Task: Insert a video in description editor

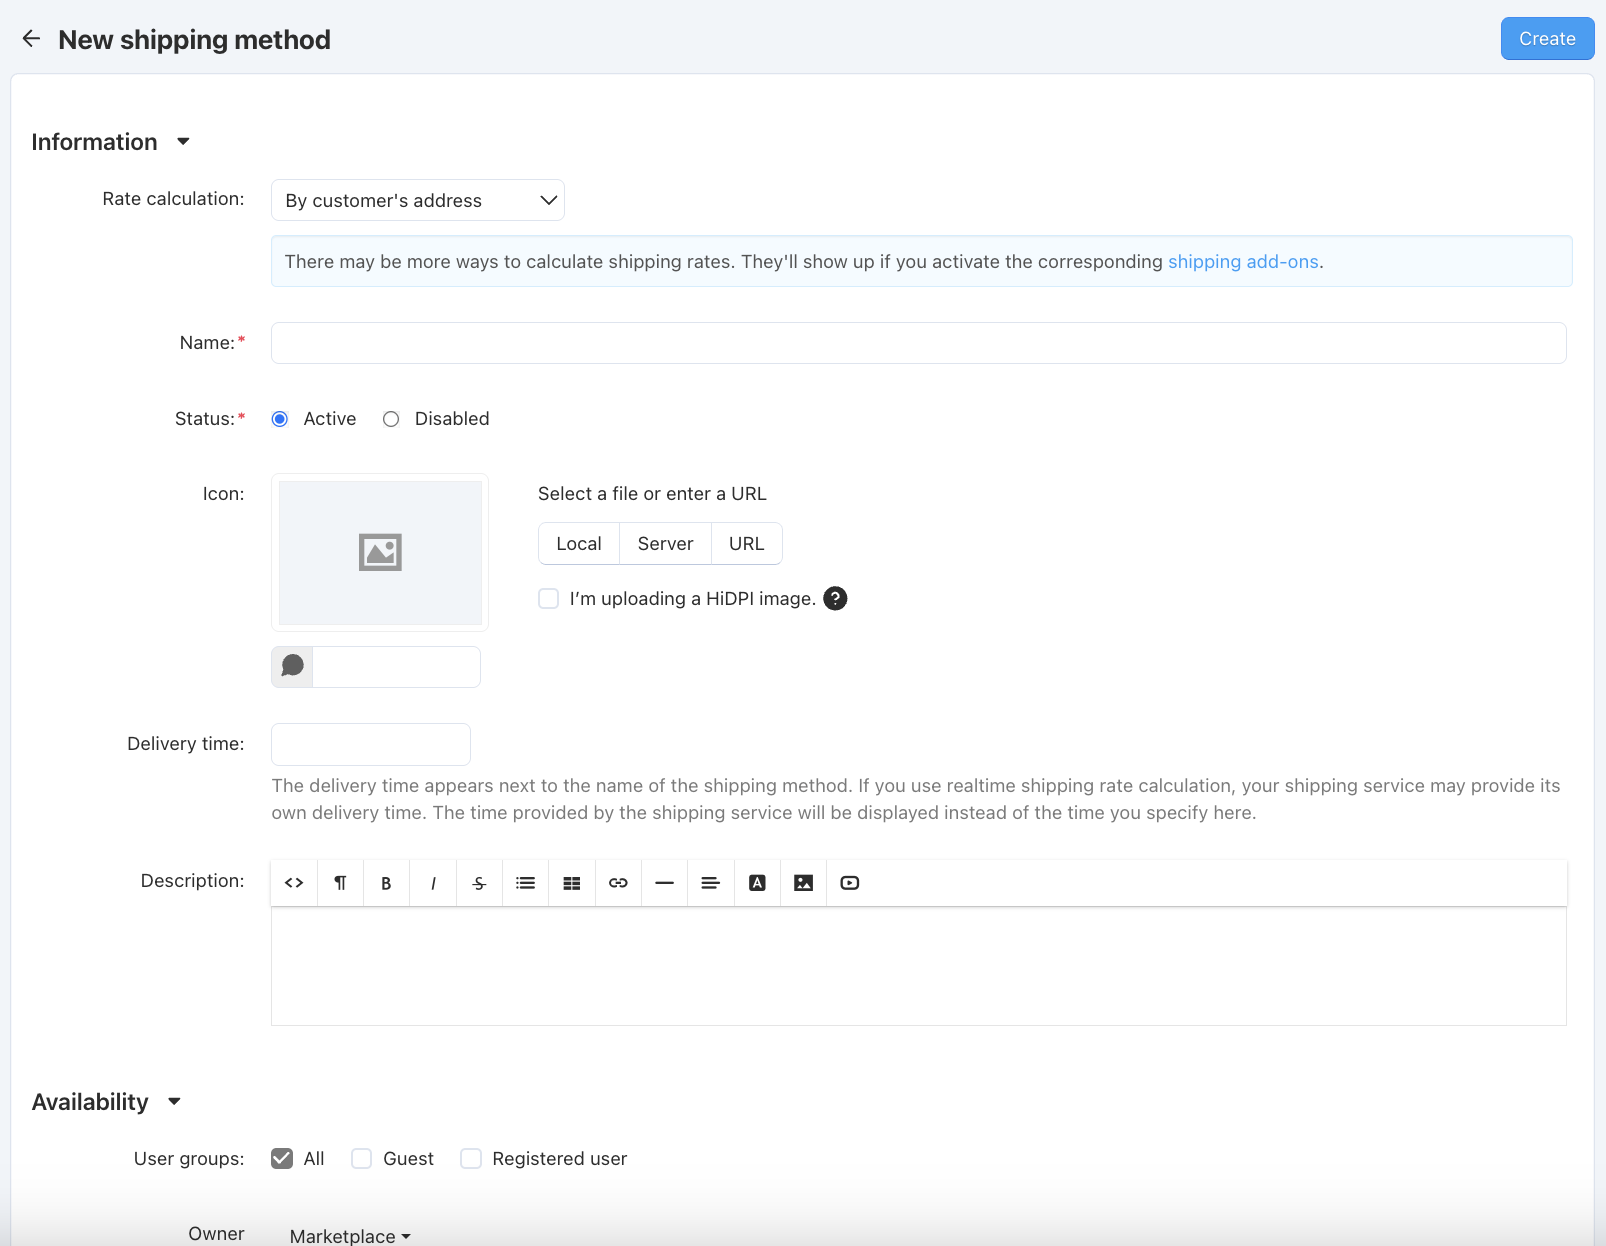Action: (x=850, y=883)
